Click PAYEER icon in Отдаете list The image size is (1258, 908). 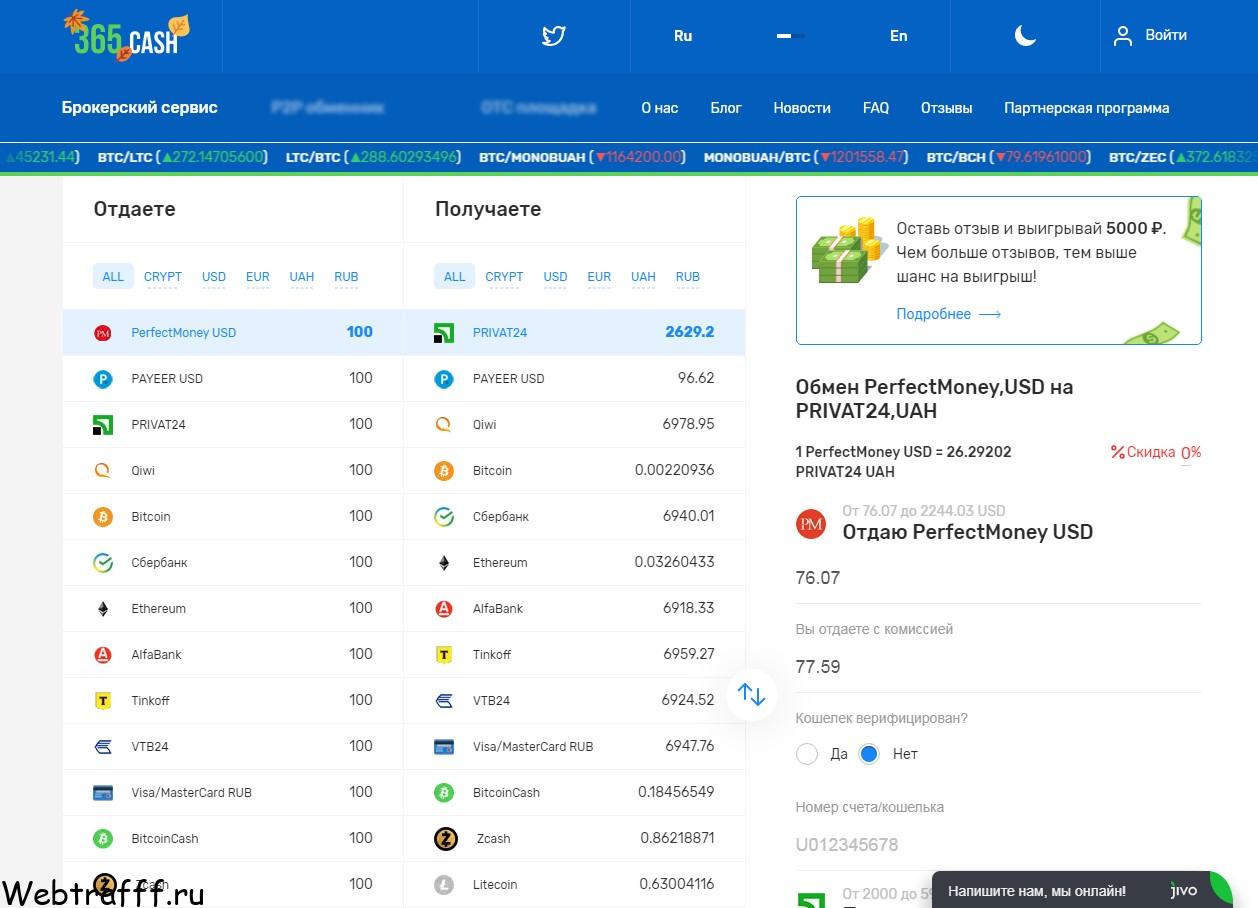click(x=102, y=379)
